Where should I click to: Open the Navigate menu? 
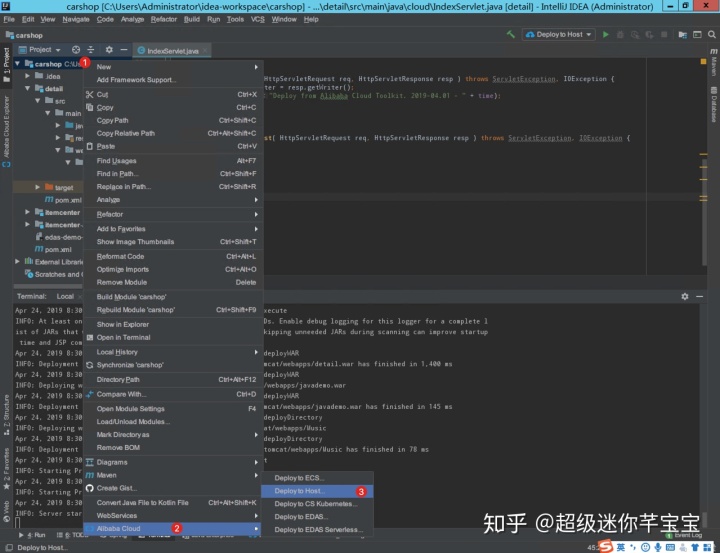click(76, 19)
